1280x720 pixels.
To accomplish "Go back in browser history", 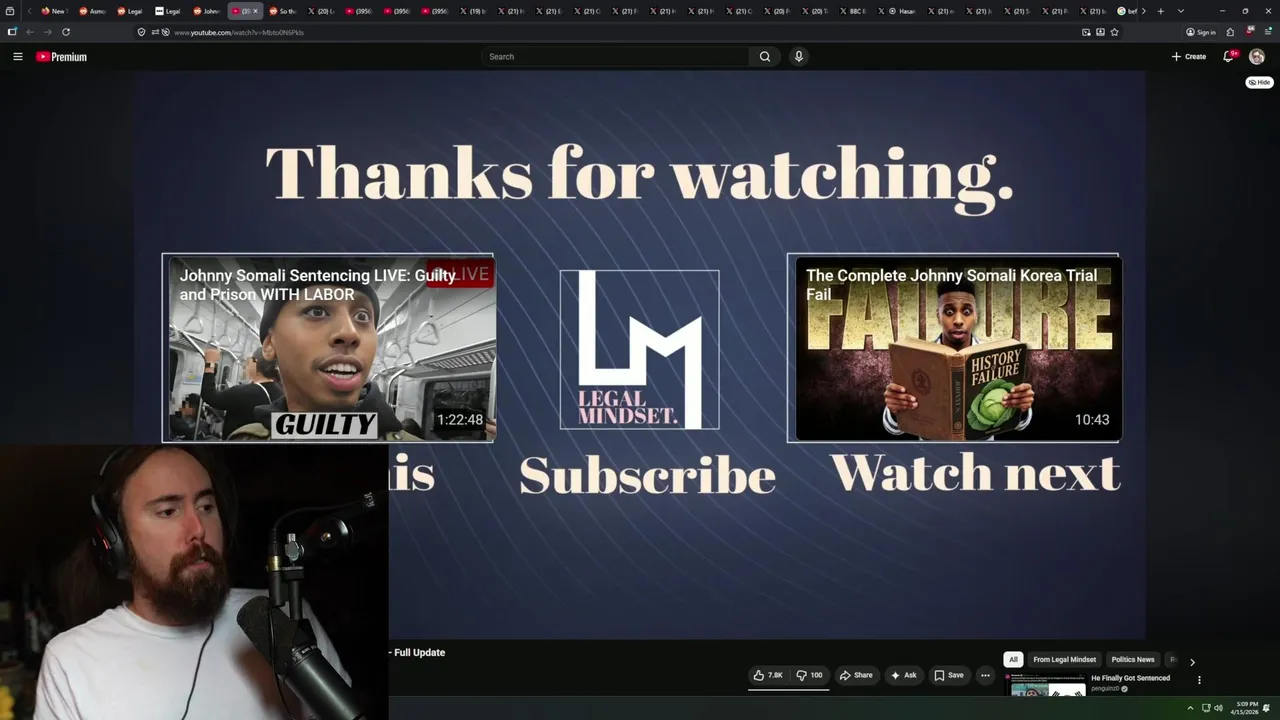I will (x=30, y=32).
